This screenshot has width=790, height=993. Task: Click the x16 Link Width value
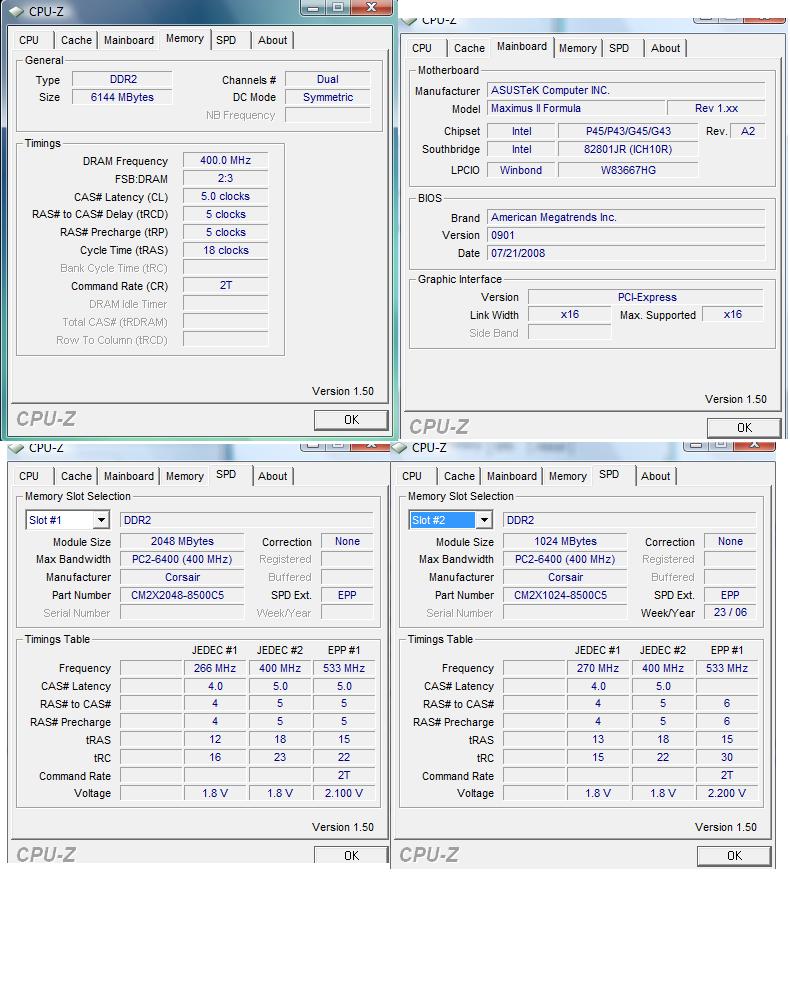(570, 314)
